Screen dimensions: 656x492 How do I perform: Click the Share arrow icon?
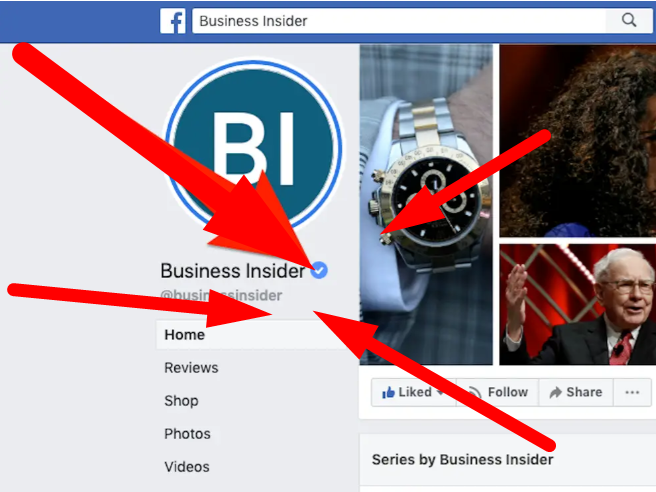tap(555, 392)
